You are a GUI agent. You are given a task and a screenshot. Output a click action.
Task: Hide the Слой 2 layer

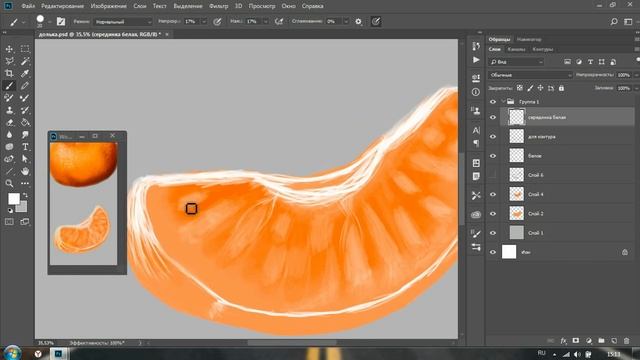(x=493, y=213)
